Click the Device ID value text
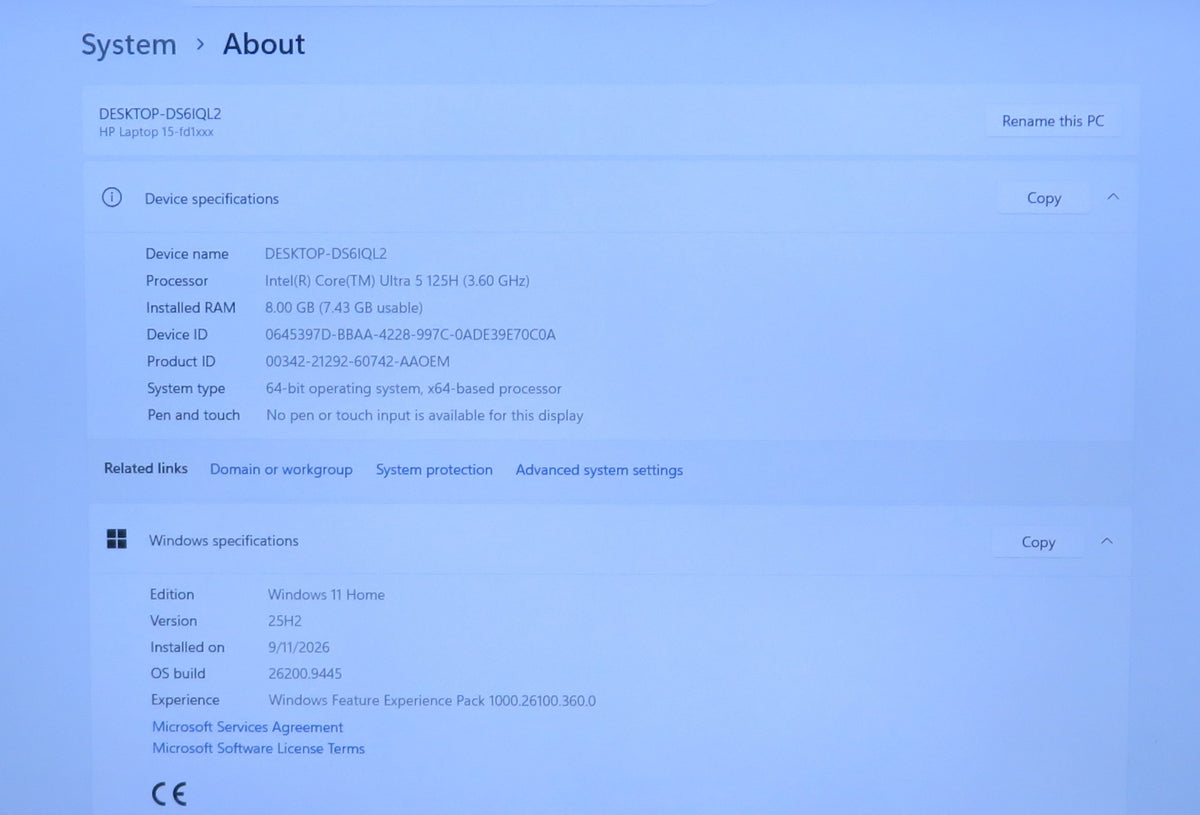 (x=410, y=335)
